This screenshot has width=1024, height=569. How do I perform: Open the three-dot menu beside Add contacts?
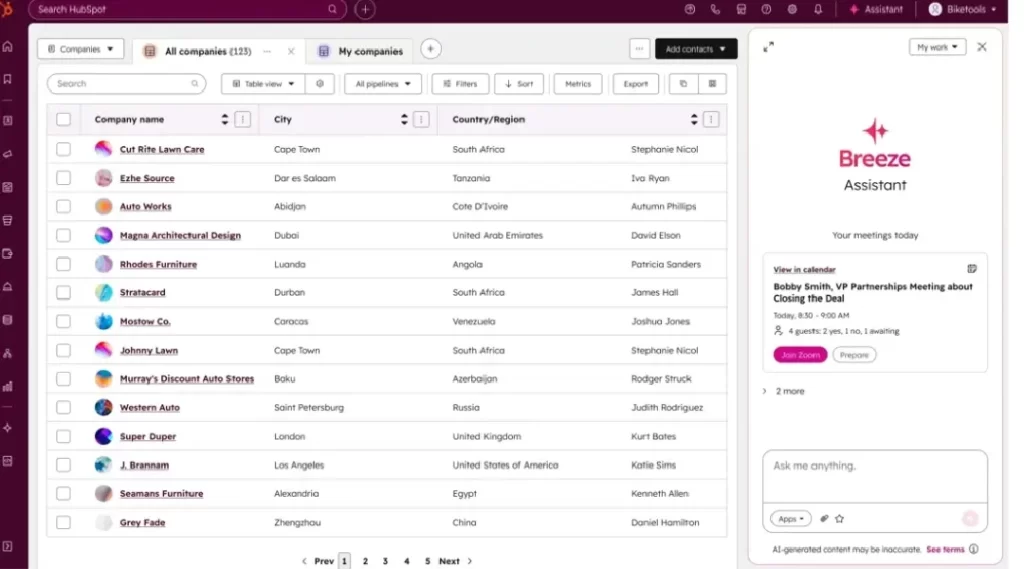(x=639, y=49)
